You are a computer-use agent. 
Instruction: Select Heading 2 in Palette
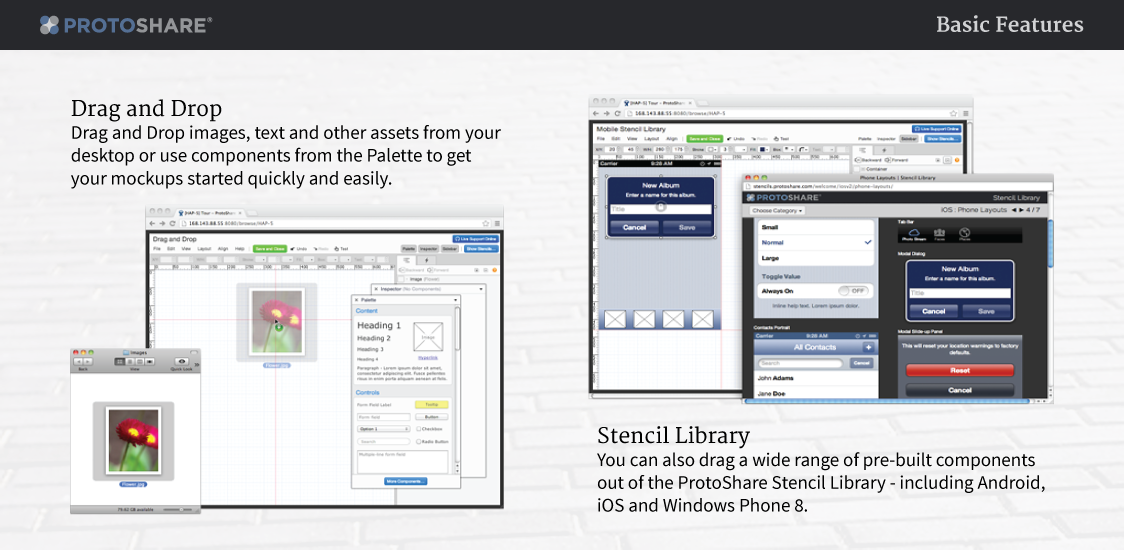click(x=374, y=338)
